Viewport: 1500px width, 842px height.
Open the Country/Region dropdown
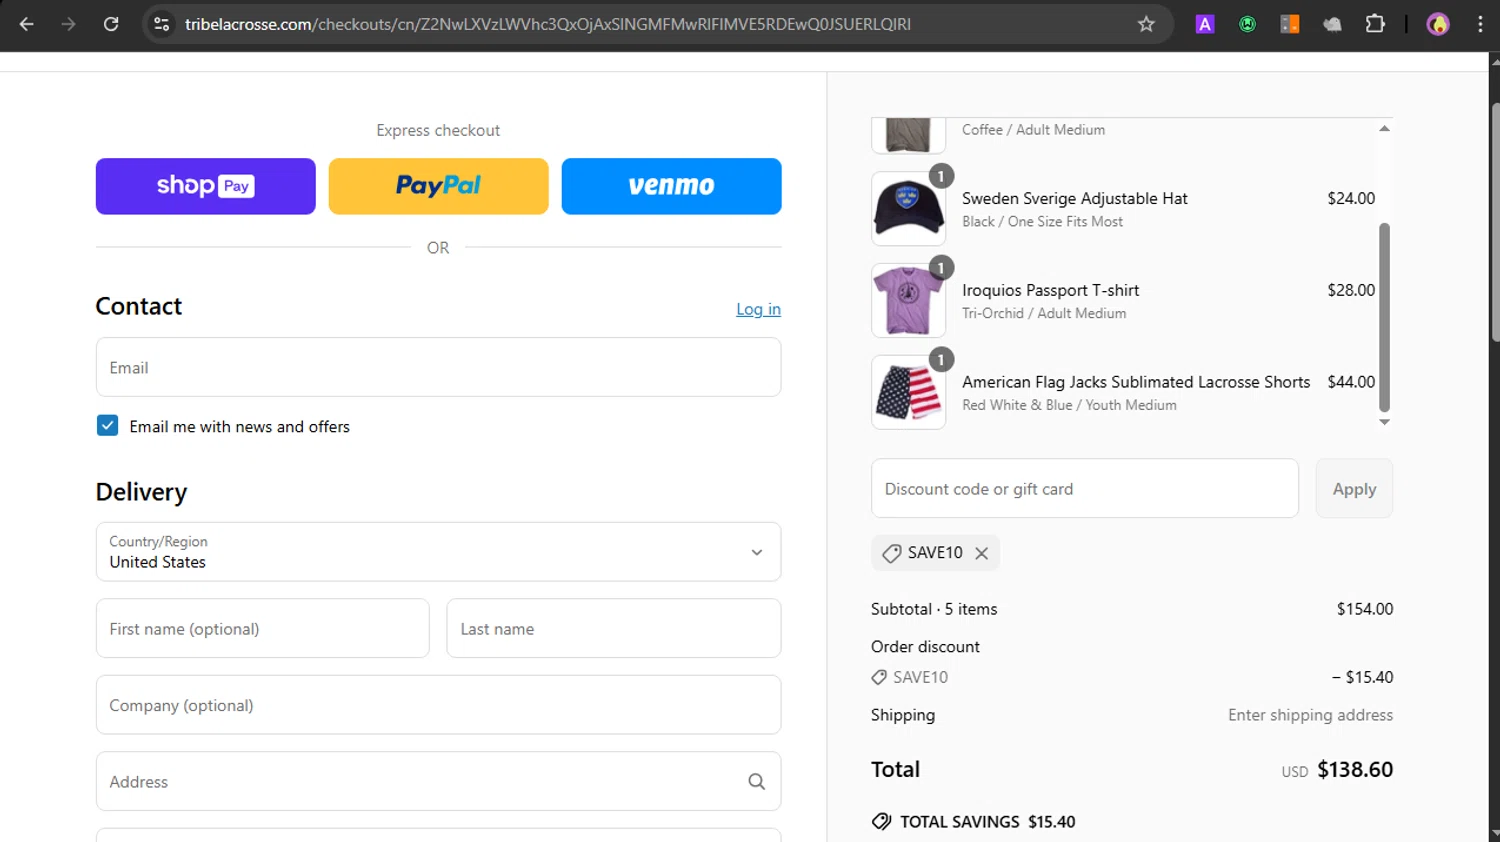pyautogui.click(x=438, y=552)
